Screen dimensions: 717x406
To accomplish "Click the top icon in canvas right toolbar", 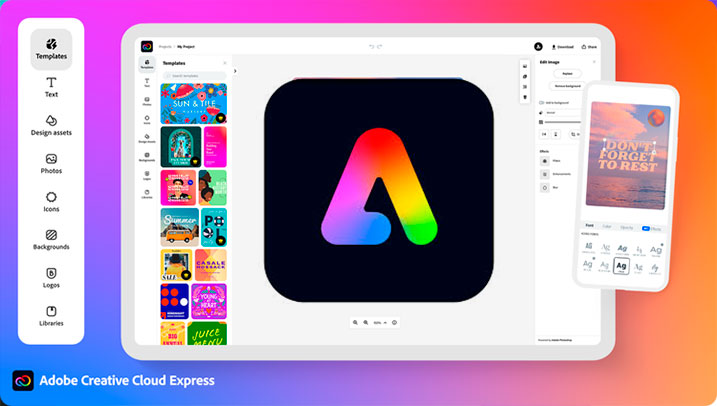I will [525, 66].
